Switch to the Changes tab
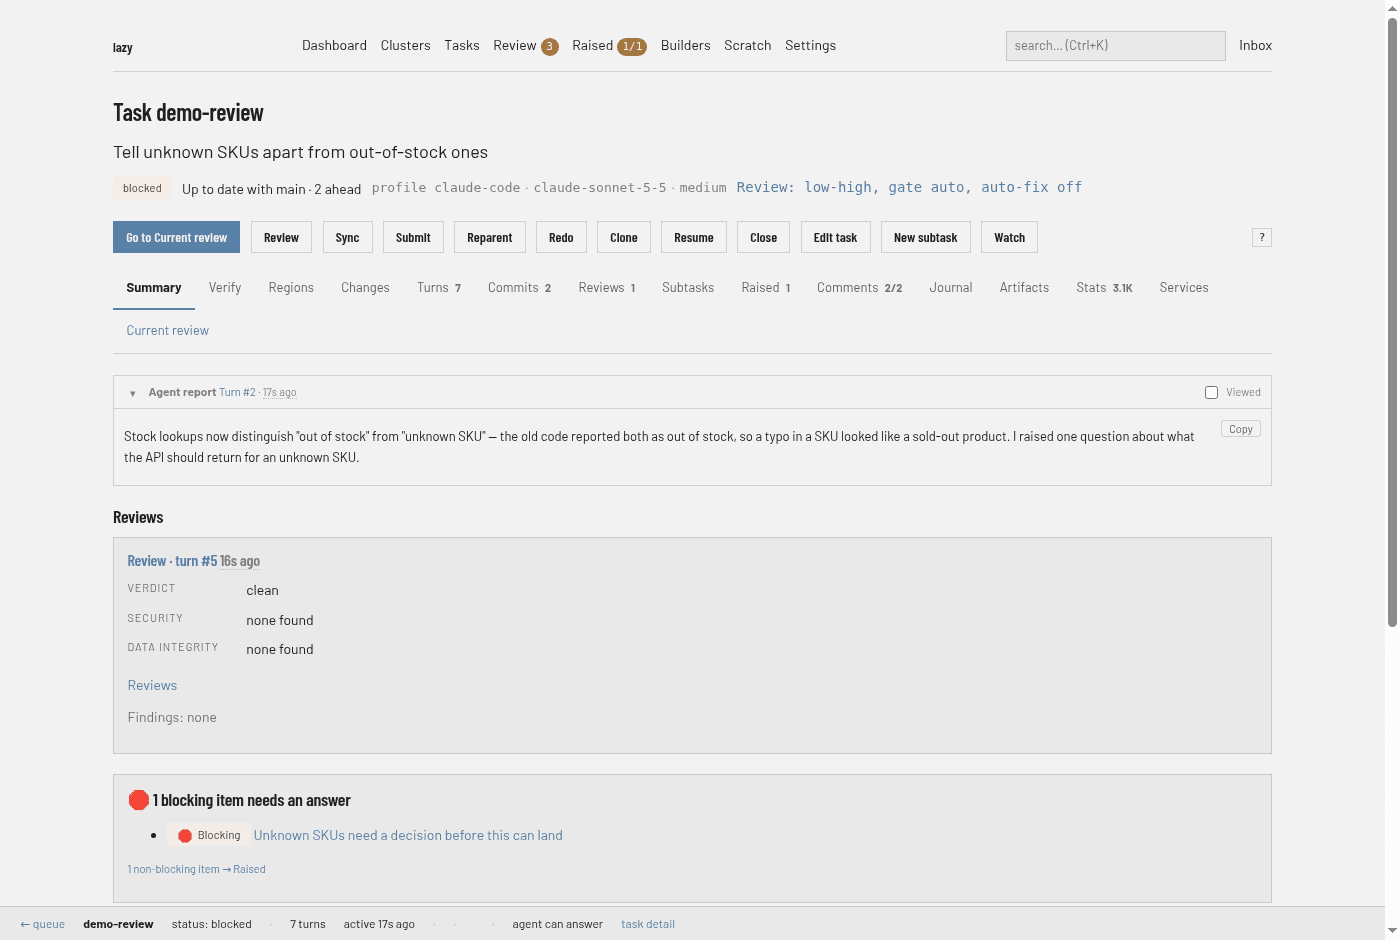Screen dimensions: 1400x940 click(365, 288)
